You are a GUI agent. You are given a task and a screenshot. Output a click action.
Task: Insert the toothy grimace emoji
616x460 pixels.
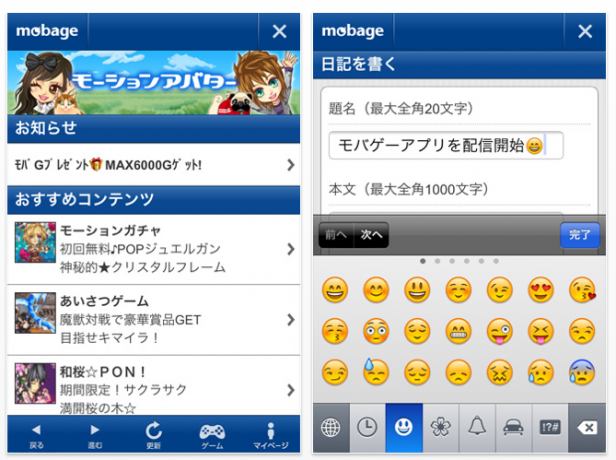(458, 331)
